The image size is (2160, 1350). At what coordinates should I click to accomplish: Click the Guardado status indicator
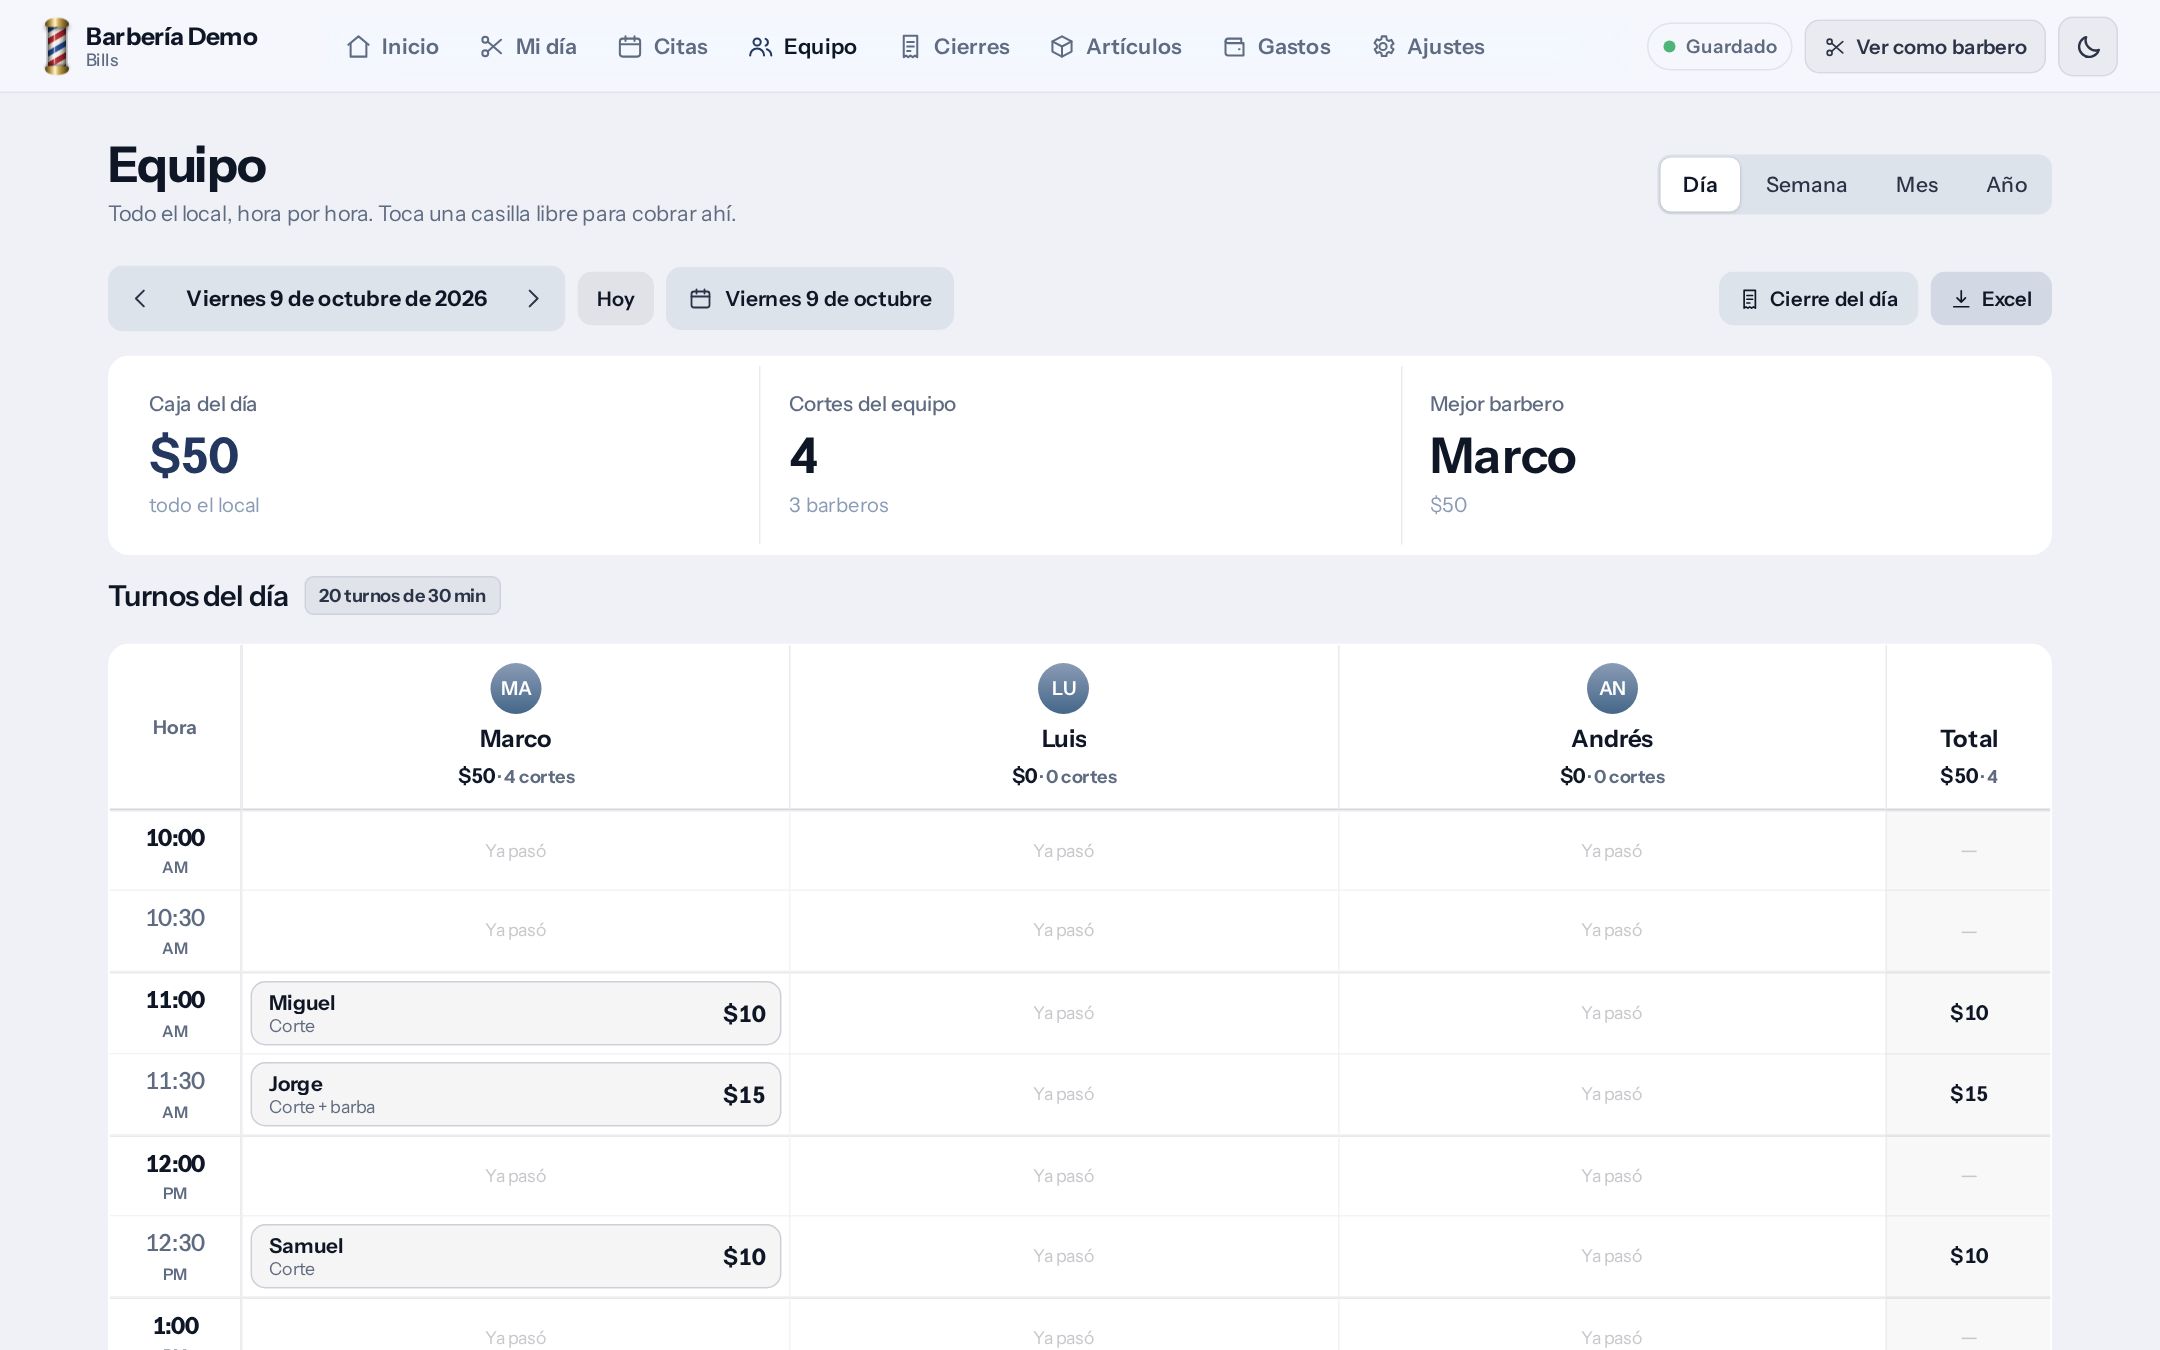pos(1719,46)
